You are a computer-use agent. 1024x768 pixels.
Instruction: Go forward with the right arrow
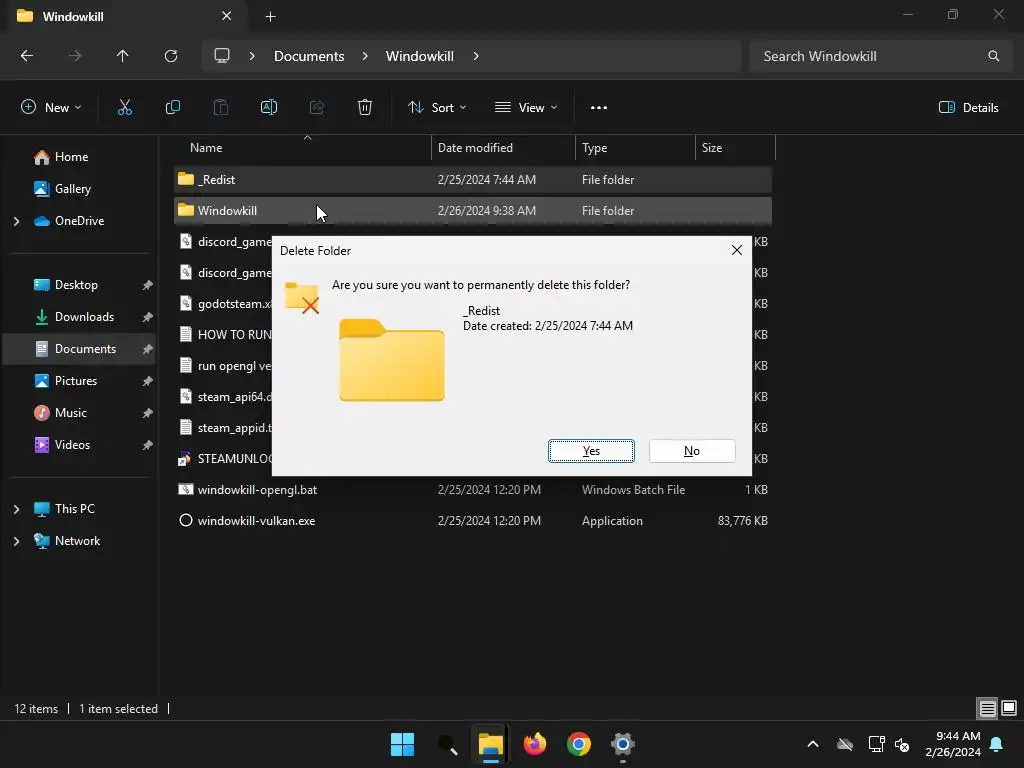74,56
